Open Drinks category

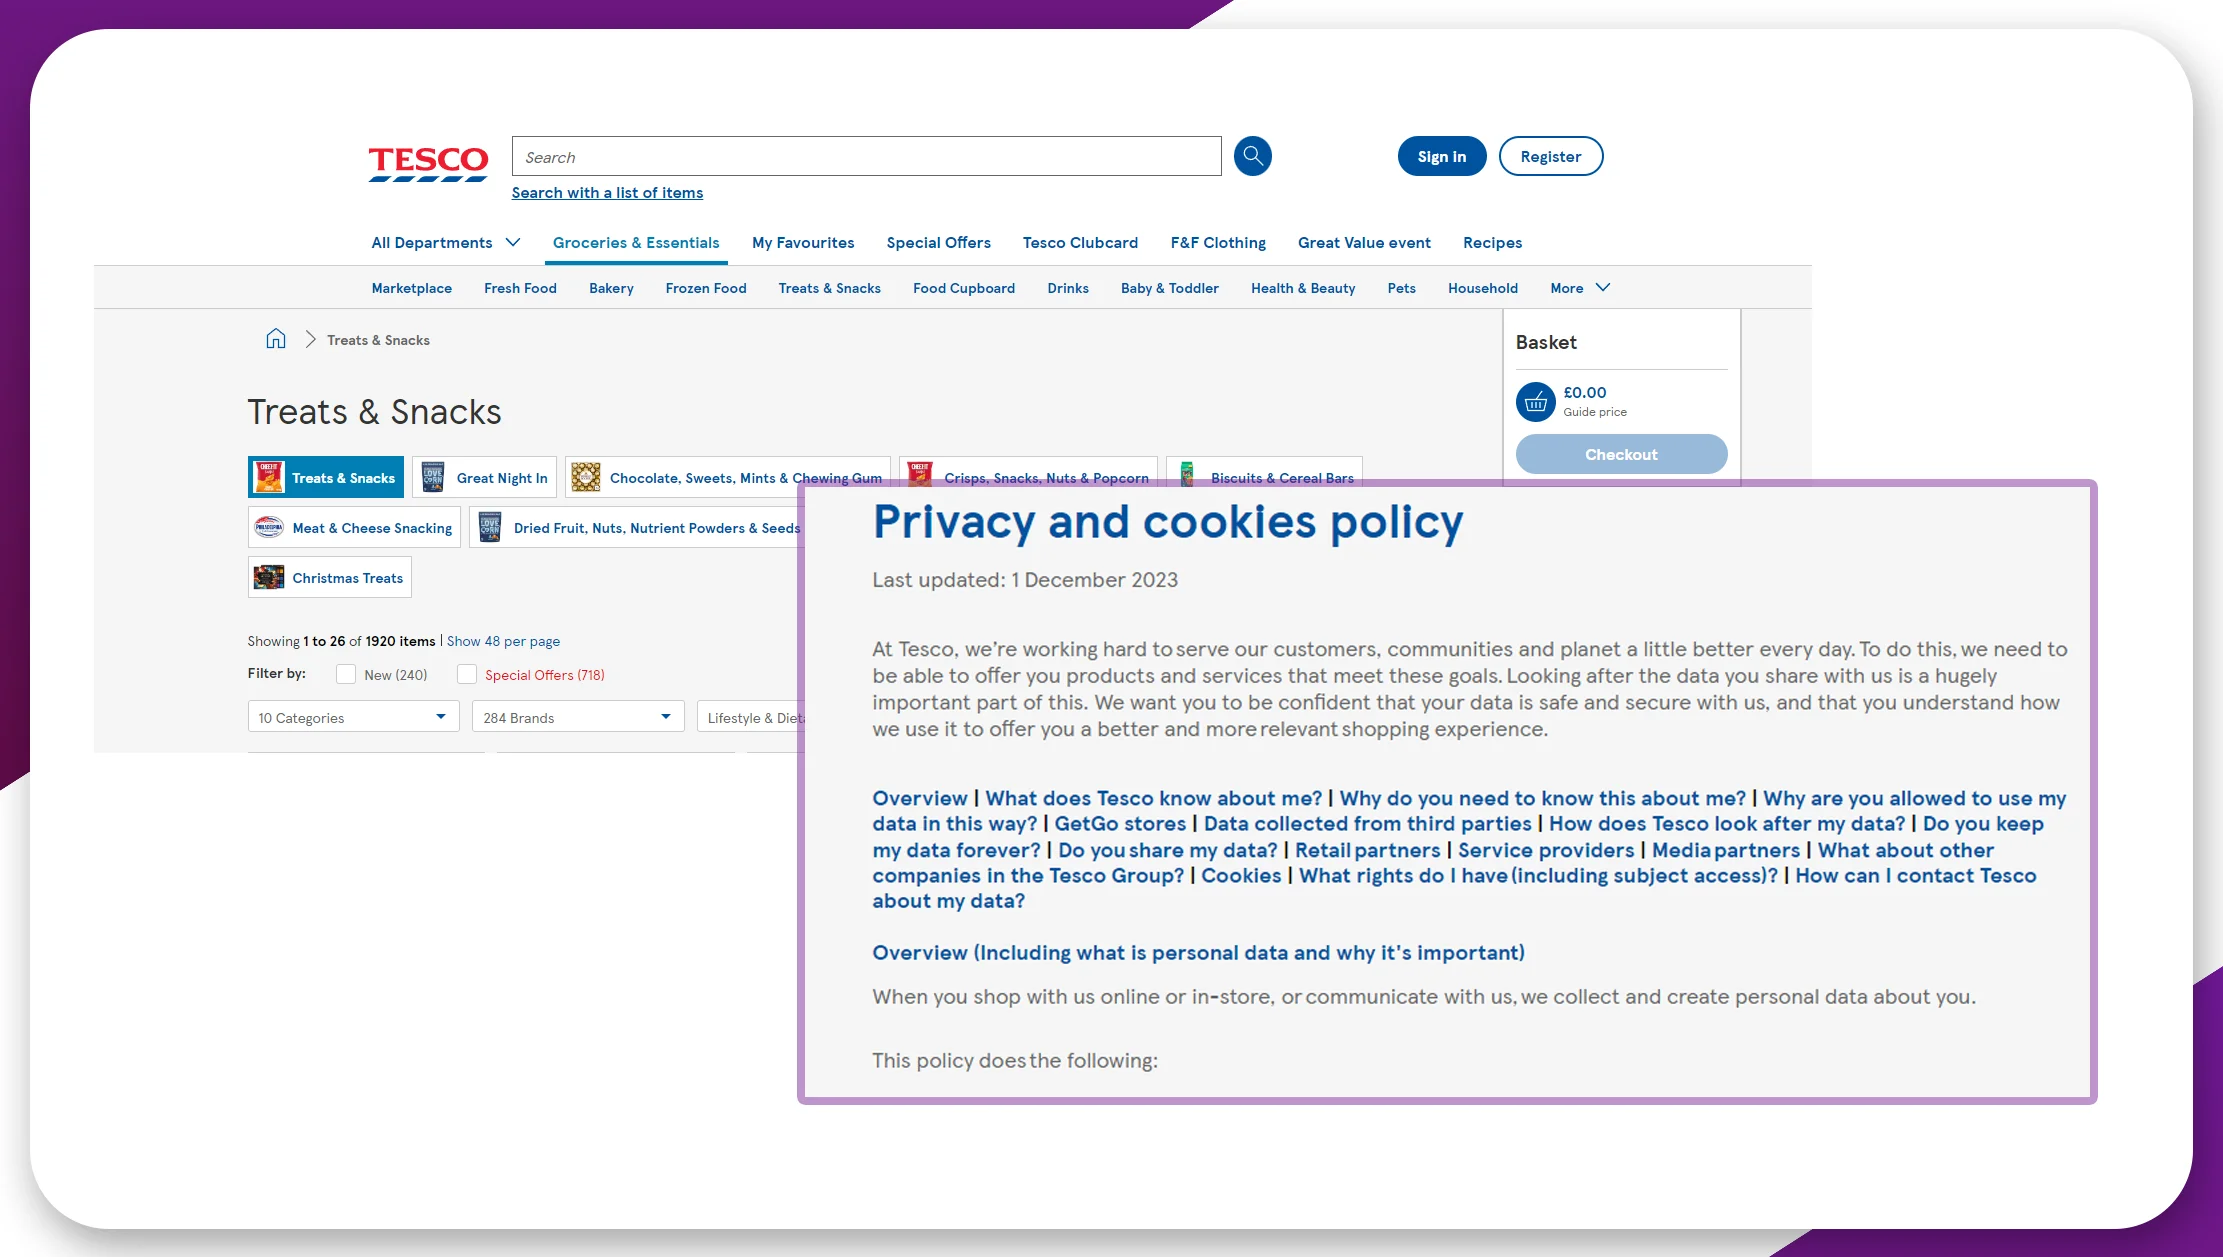tap(1068, 288)
